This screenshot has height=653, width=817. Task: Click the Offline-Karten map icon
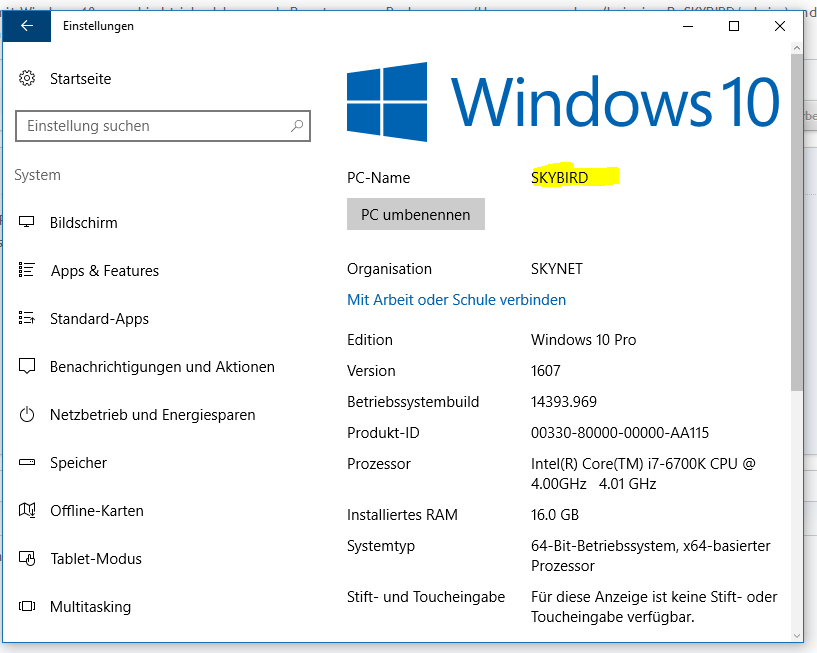click(27, 510)
